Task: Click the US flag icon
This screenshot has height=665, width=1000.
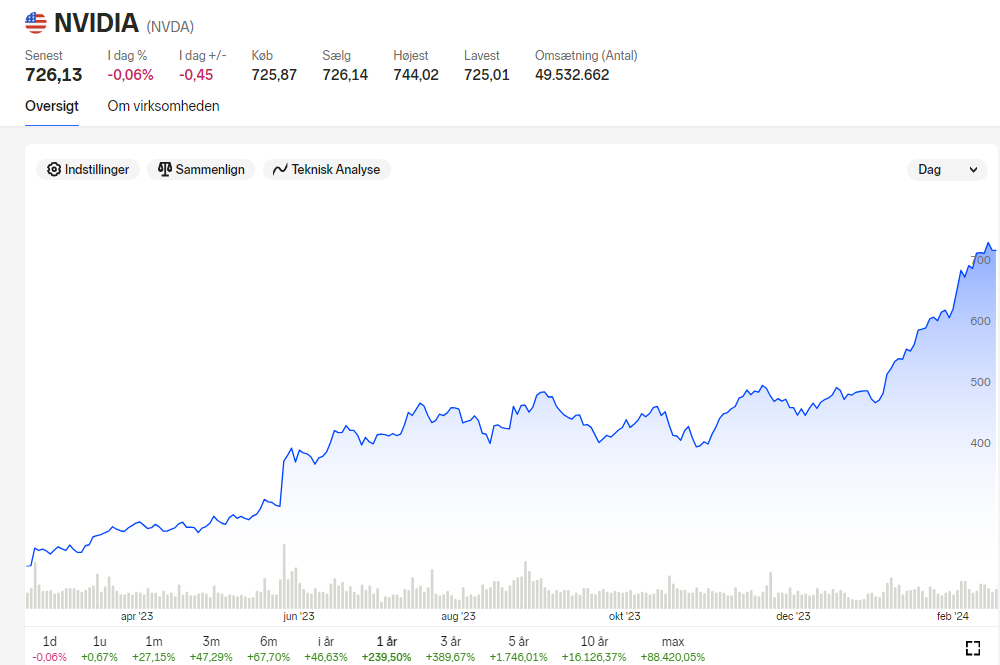Action: pyautogui.click(x=36, y=23)
